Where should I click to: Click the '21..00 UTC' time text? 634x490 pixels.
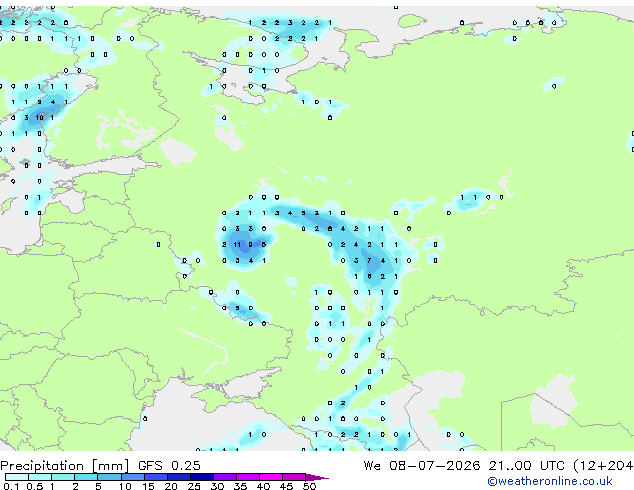click(526, 465)
